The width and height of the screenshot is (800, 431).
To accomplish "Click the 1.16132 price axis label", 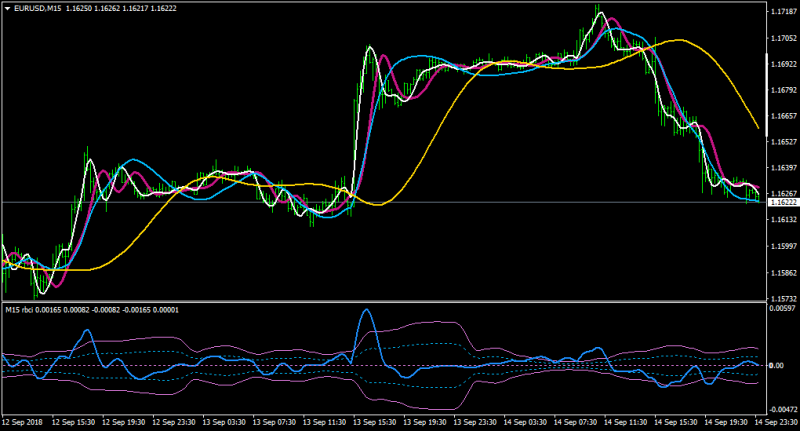I will (x=785, y=220).
